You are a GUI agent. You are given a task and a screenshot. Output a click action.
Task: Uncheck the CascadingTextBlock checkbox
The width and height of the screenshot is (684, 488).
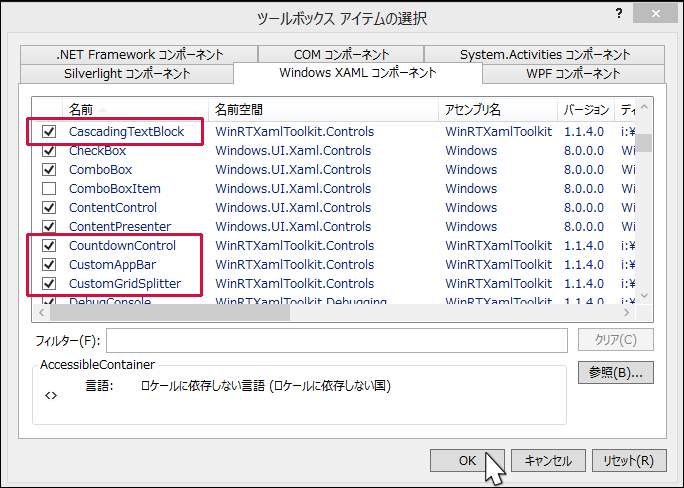pos(49,131)
